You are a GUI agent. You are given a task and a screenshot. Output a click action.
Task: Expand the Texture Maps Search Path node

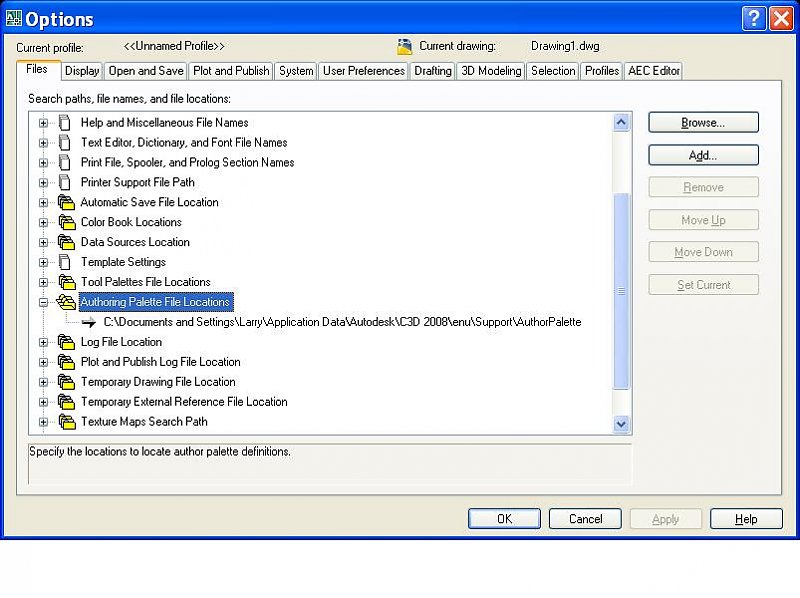pyautogui.click(x=43, y=422)
